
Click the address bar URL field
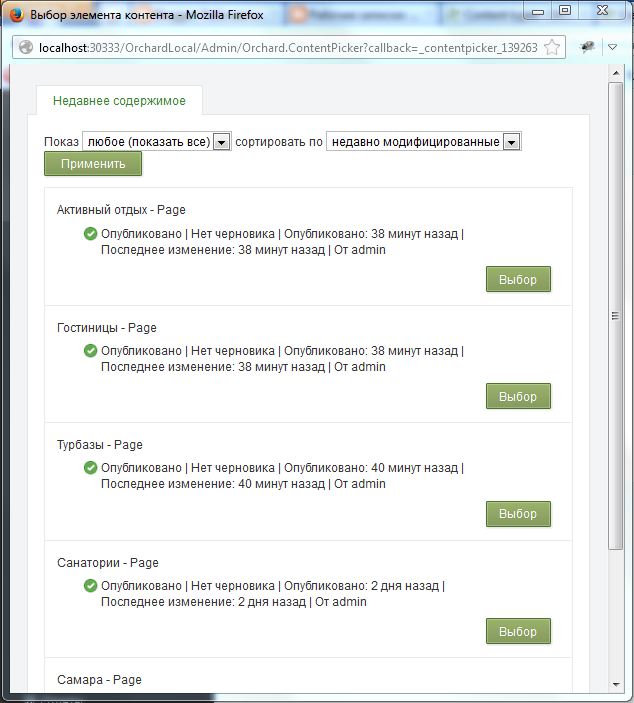[x=288, y=48]
